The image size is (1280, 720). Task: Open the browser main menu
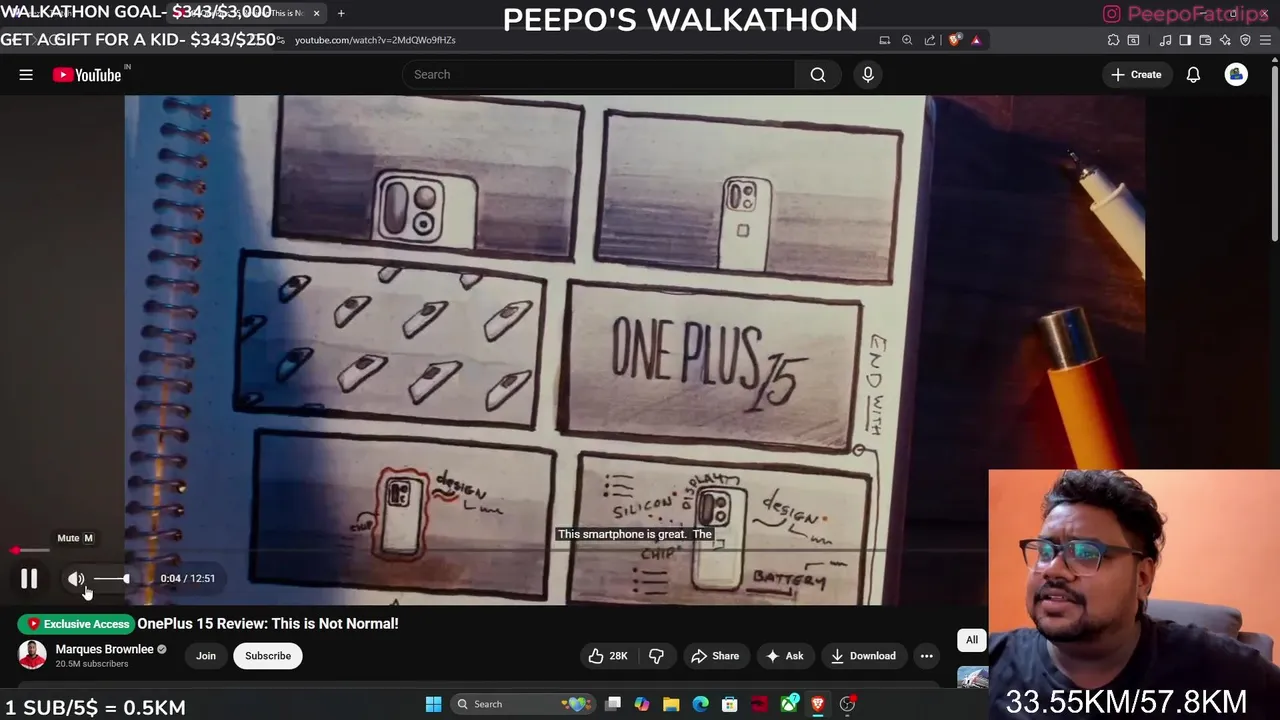click(x=1266, y=40)
